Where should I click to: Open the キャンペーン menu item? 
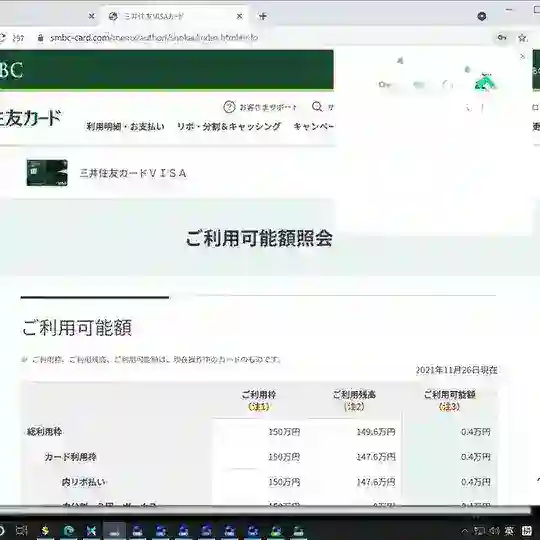tap(313, 126)
